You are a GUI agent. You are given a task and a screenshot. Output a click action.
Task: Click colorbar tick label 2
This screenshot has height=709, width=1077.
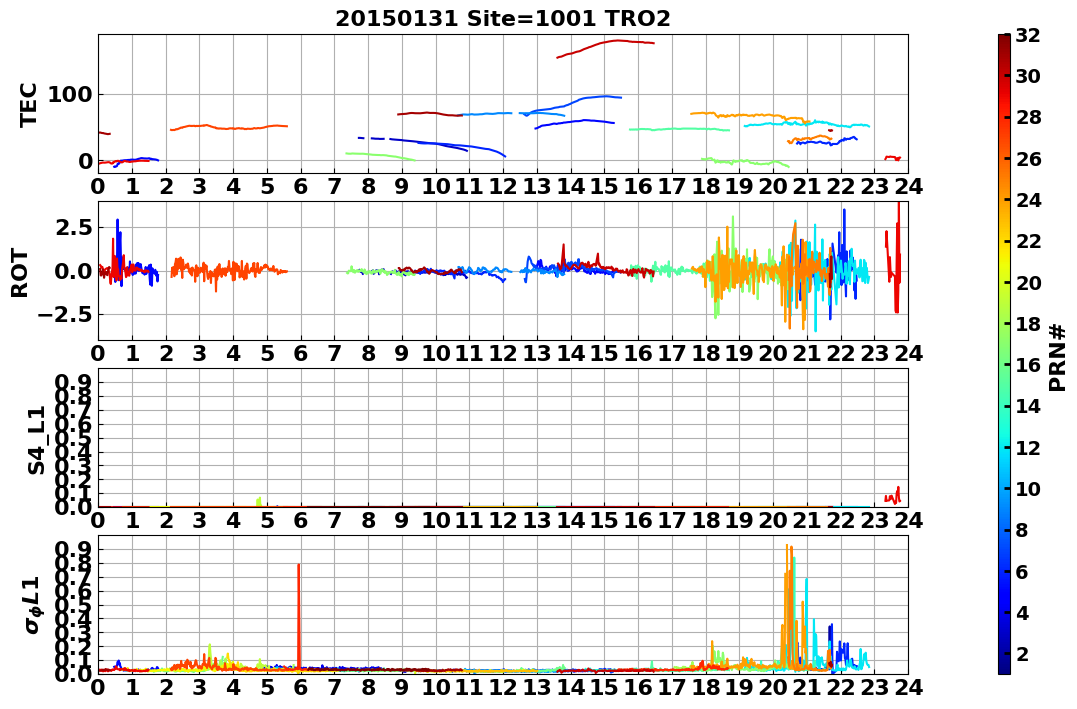(1022, 653)
